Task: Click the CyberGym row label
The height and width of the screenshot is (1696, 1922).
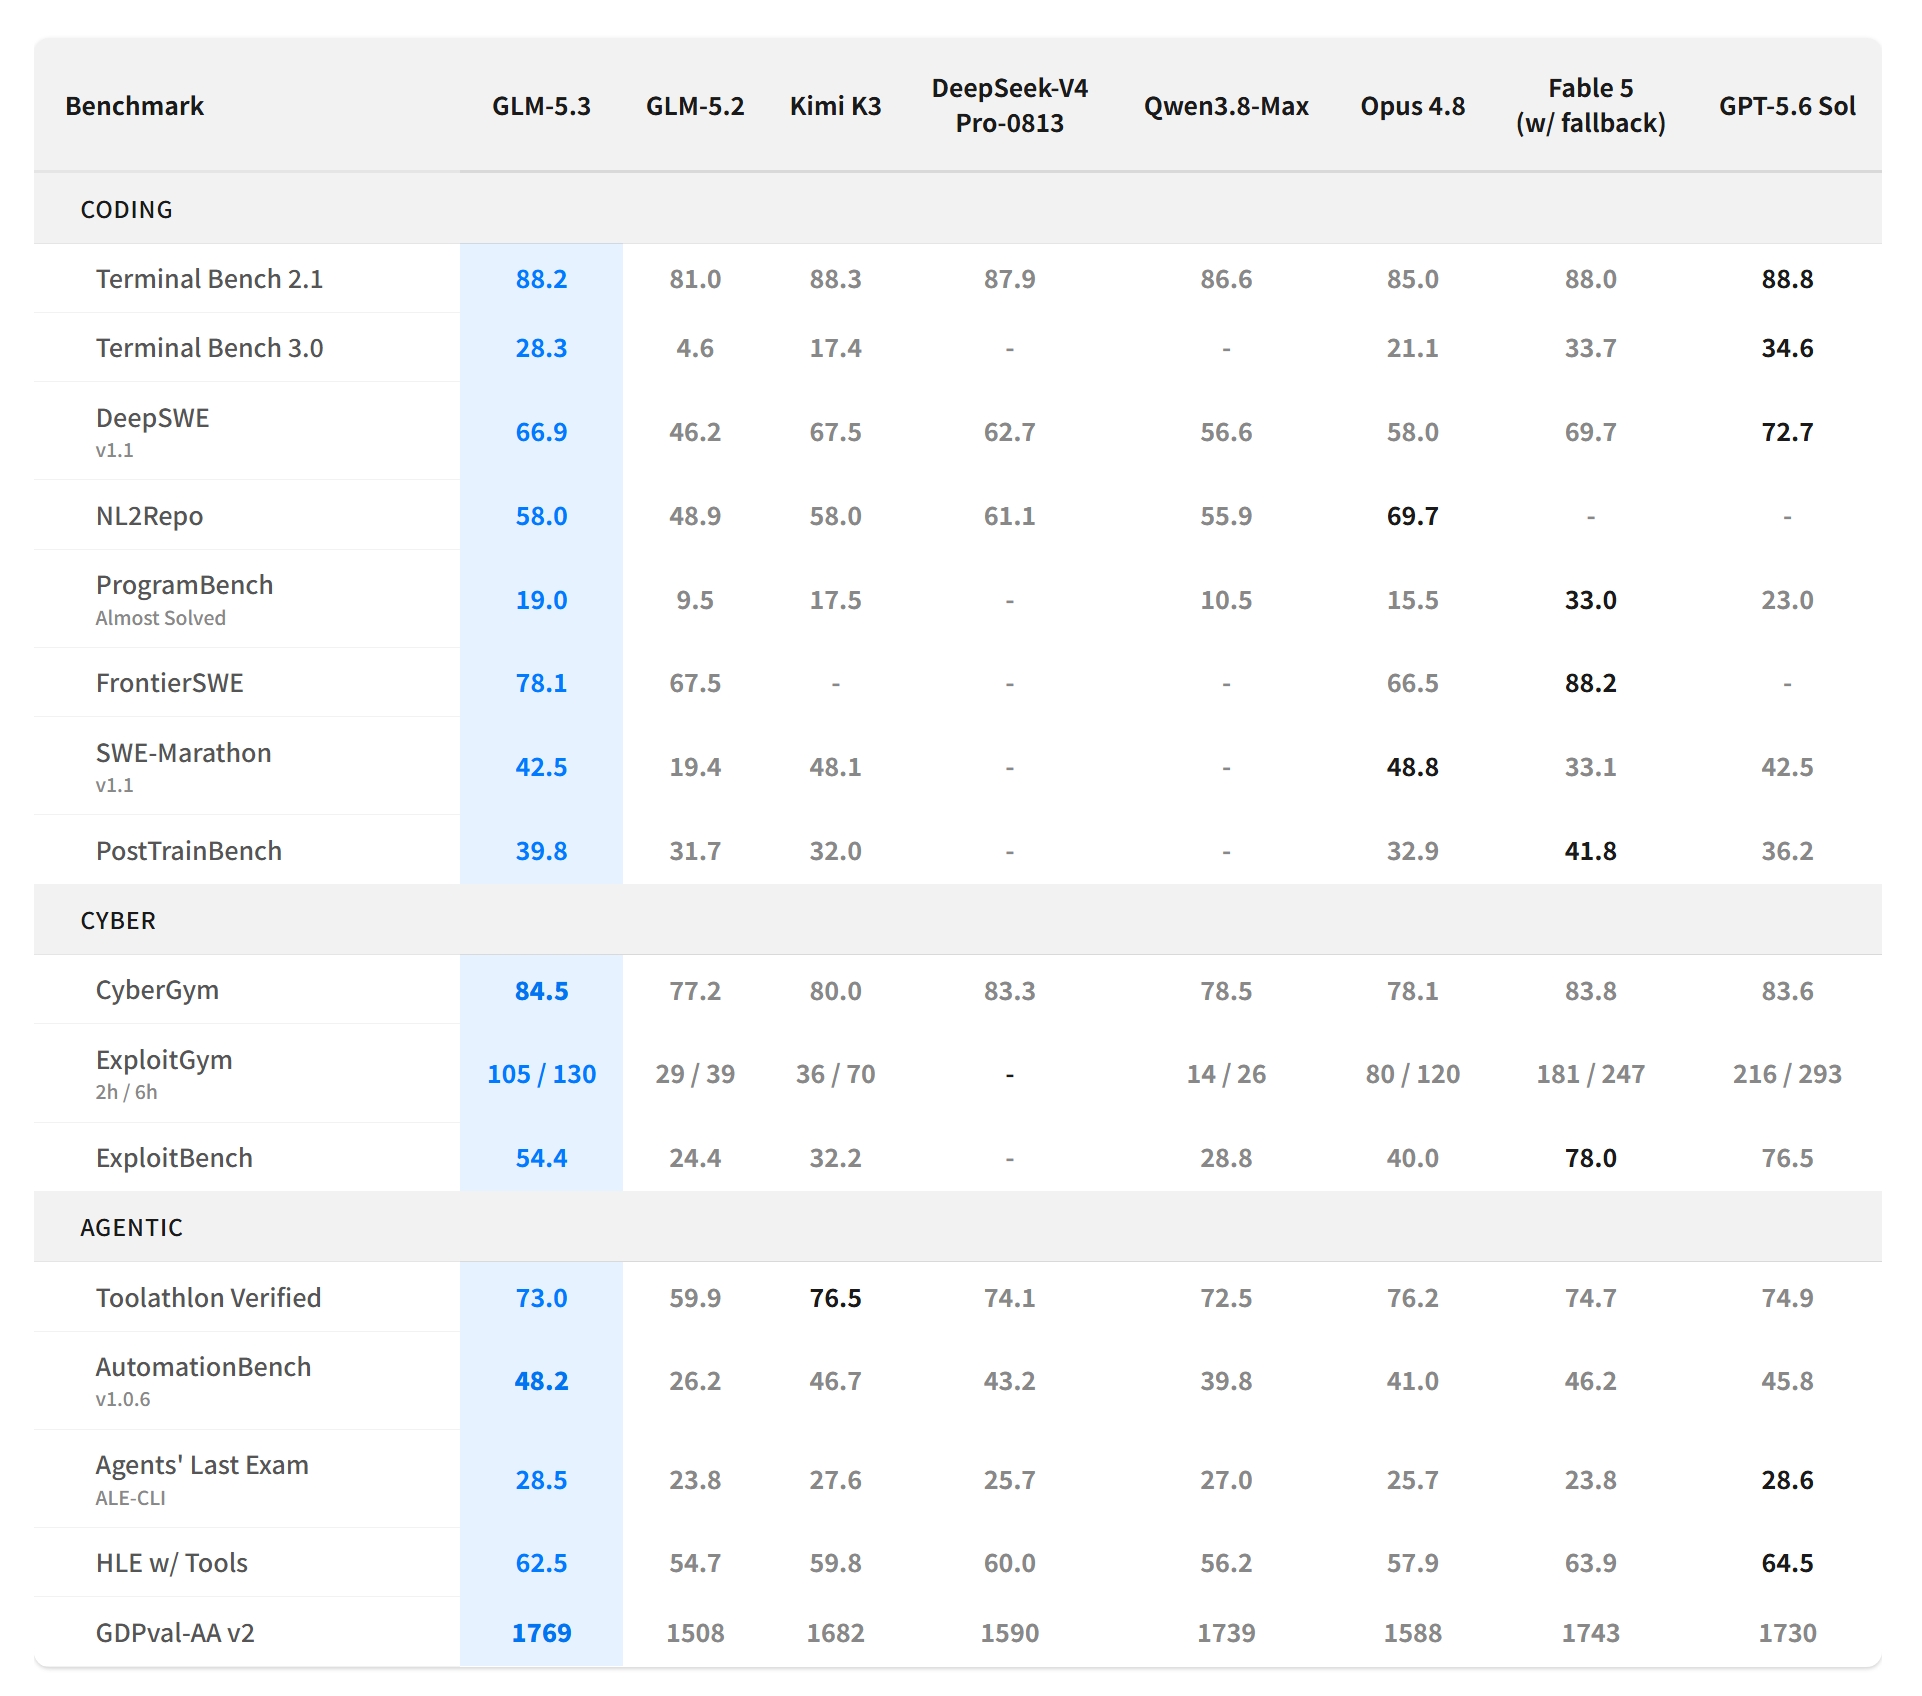Action: [157, 990]
